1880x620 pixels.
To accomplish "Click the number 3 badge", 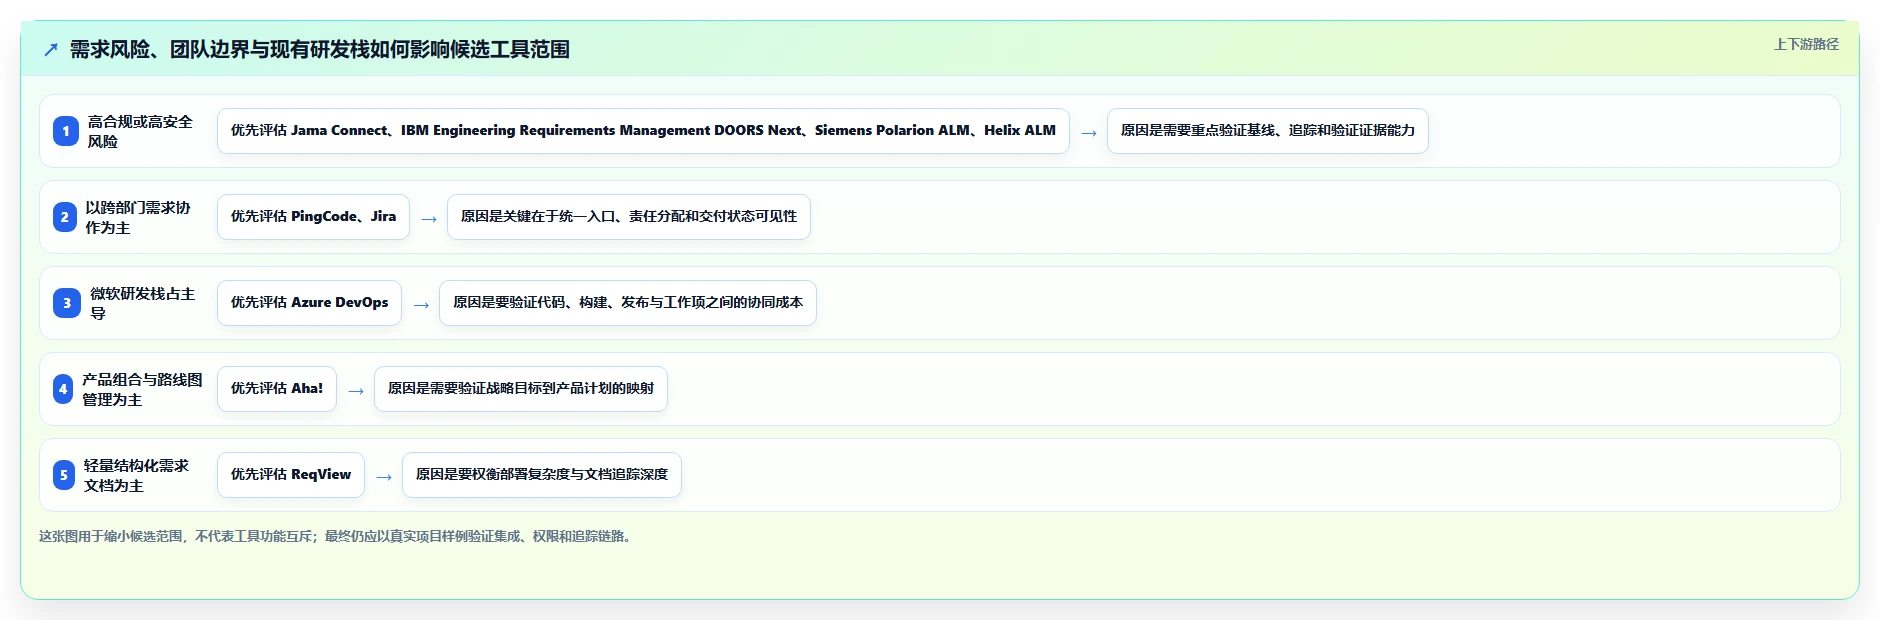I will point(67,303).
